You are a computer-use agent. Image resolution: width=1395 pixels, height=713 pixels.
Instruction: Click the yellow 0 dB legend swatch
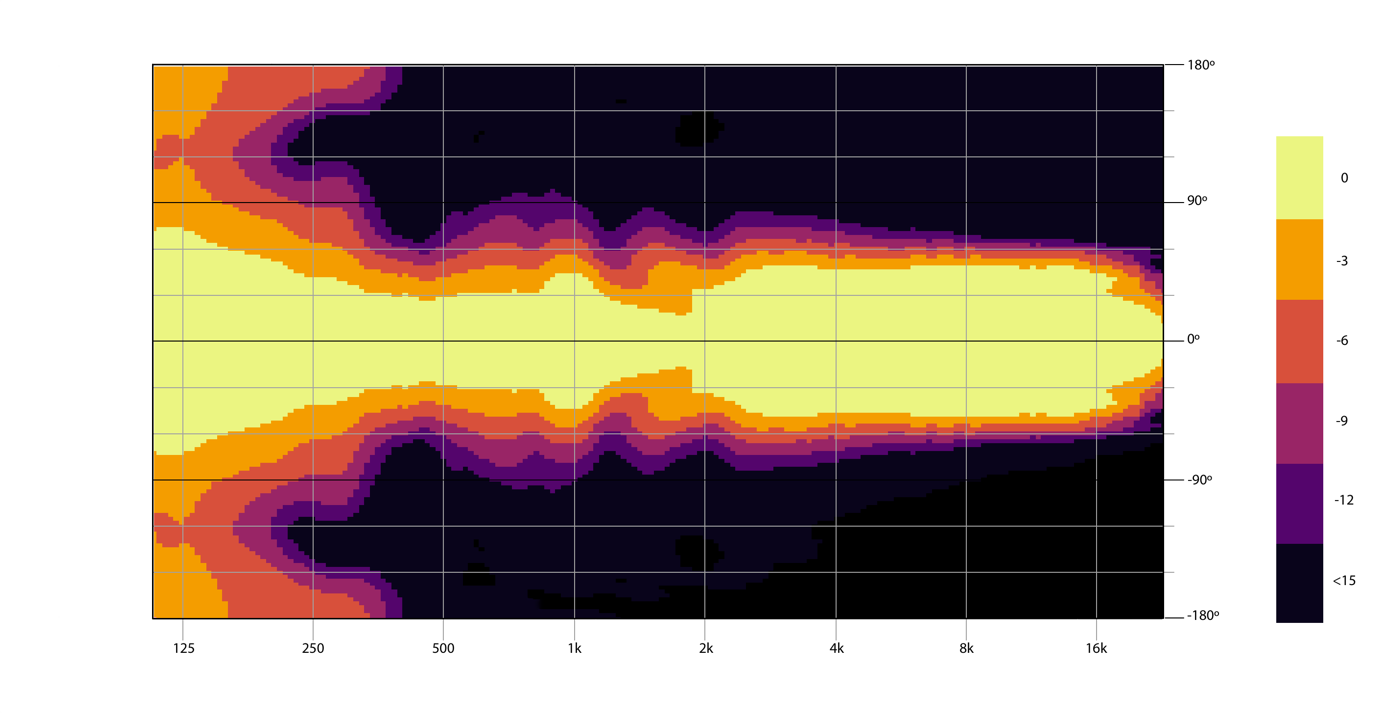[x=1299, y=178]
